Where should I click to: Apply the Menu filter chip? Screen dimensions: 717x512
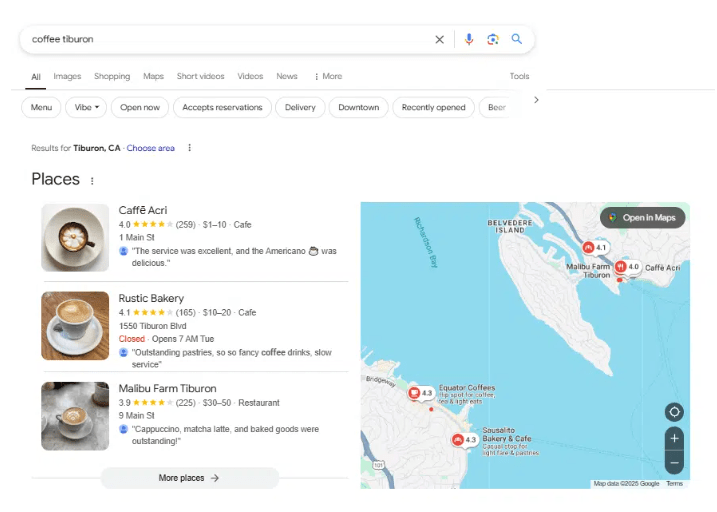click(41, 107)
